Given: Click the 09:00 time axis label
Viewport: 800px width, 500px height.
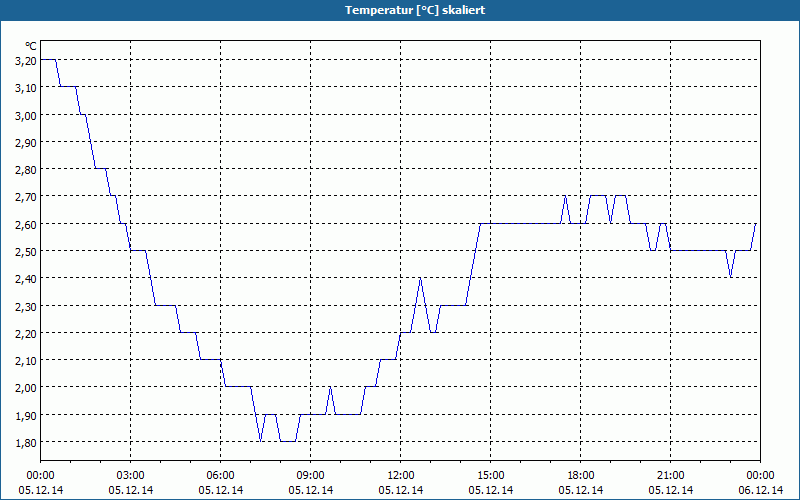Looking at the screenshot, I should click(x=311, y=476).
